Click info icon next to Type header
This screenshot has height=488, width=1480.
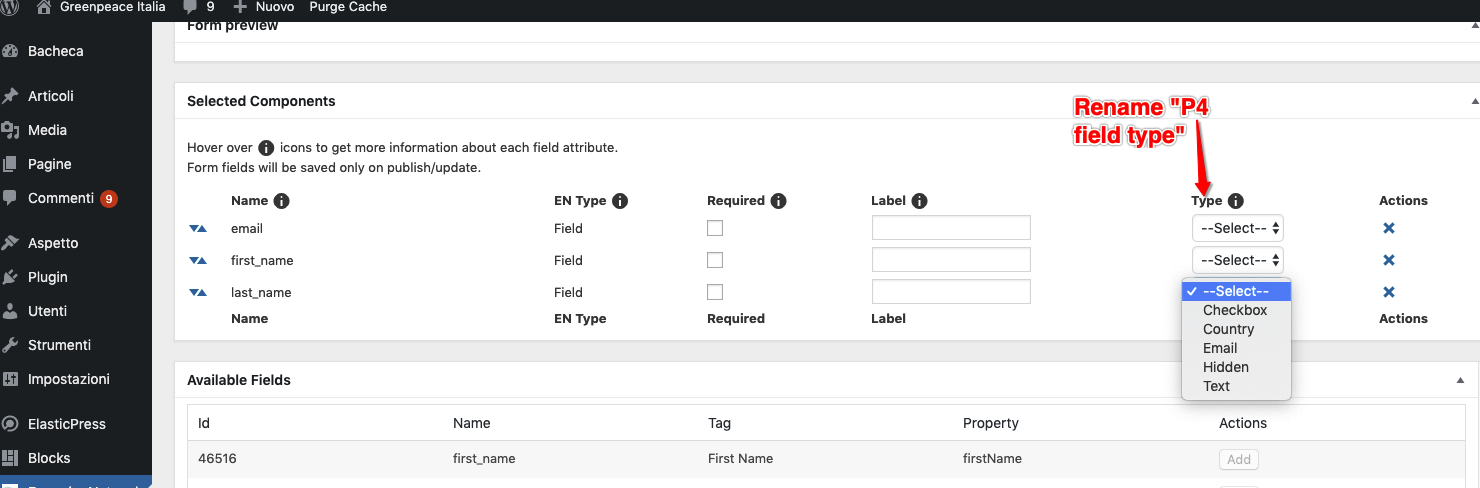pos(1236,201)
